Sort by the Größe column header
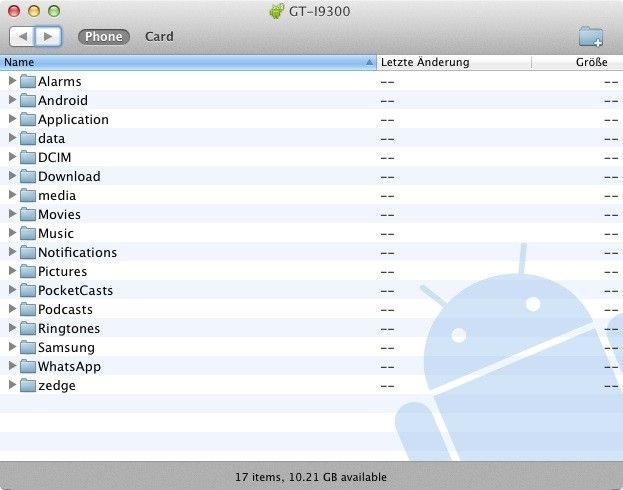 (577, 62)
